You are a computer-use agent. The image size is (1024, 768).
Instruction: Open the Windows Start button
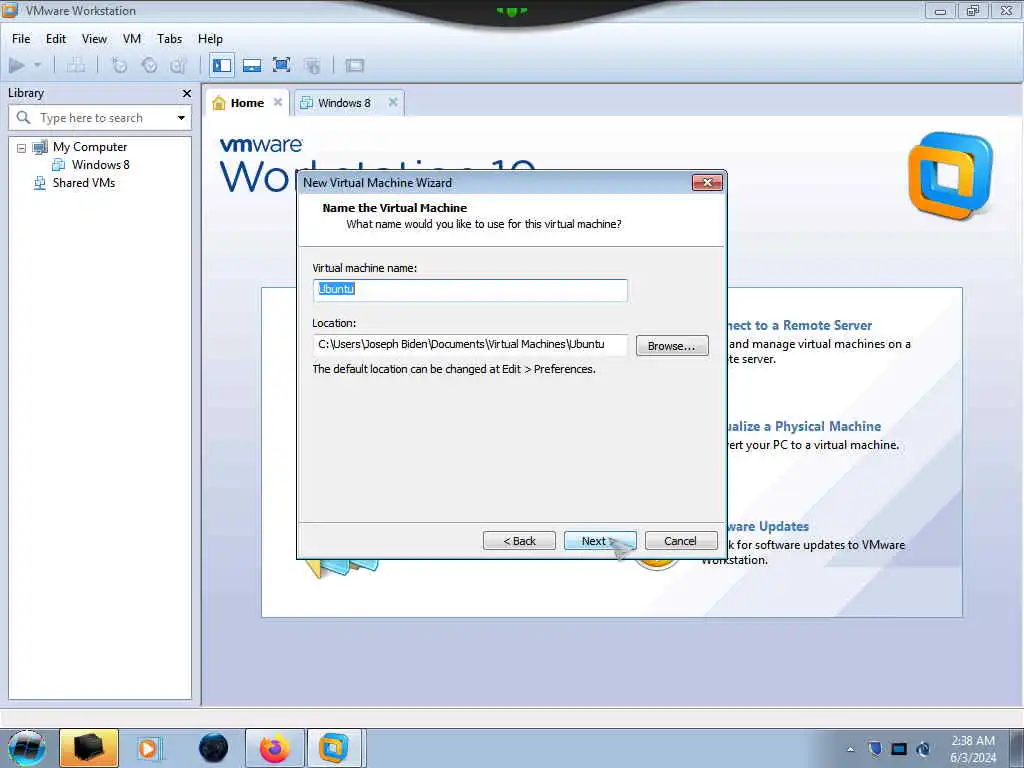(26, 748)
